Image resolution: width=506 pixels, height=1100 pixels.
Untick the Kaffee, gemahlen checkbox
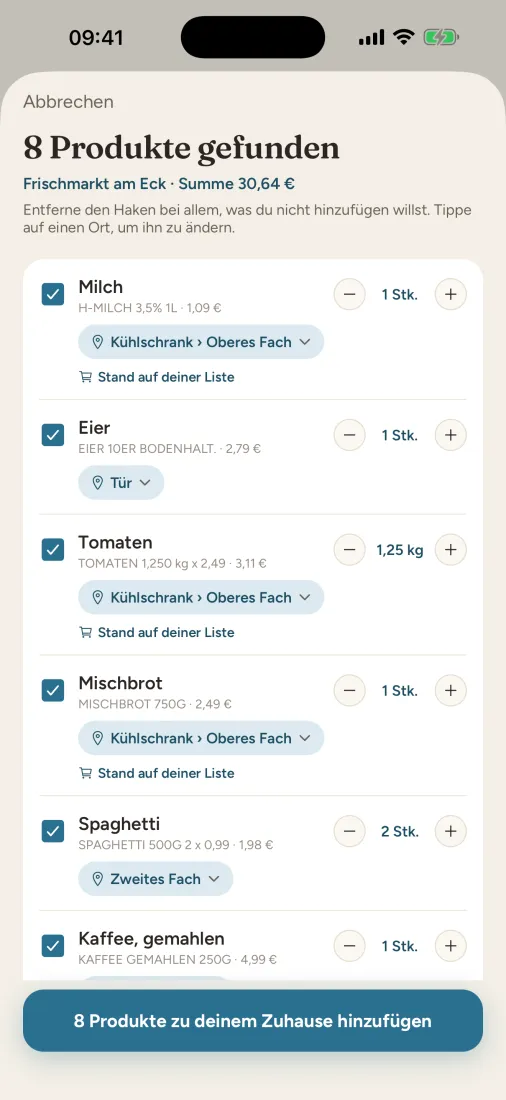tap(53, 946)
